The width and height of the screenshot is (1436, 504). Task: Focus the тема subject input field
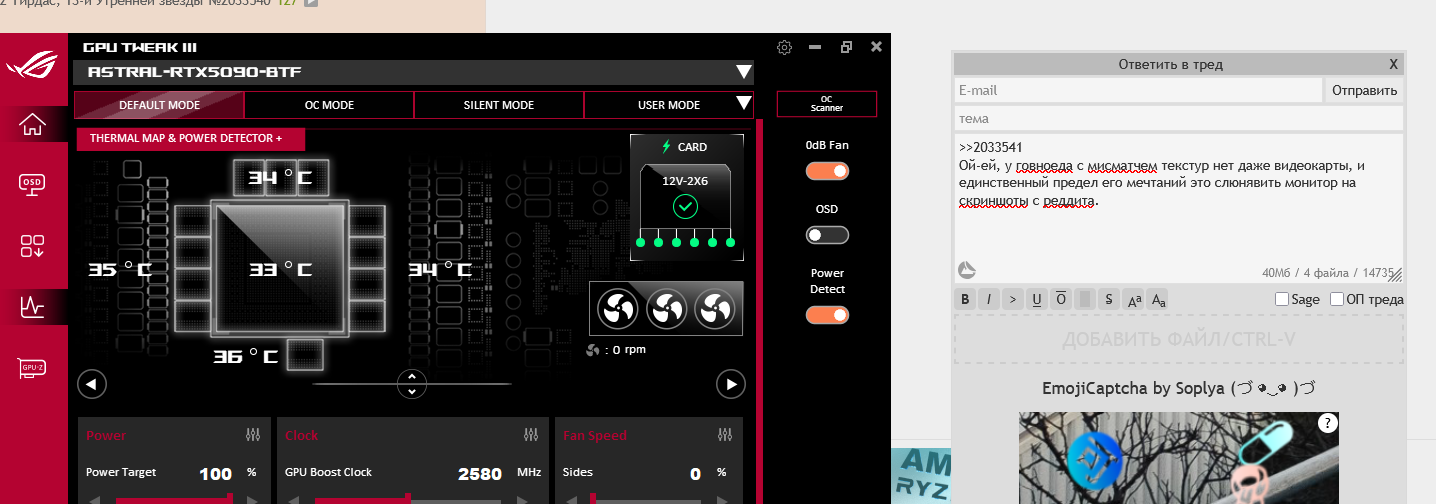1179,119
